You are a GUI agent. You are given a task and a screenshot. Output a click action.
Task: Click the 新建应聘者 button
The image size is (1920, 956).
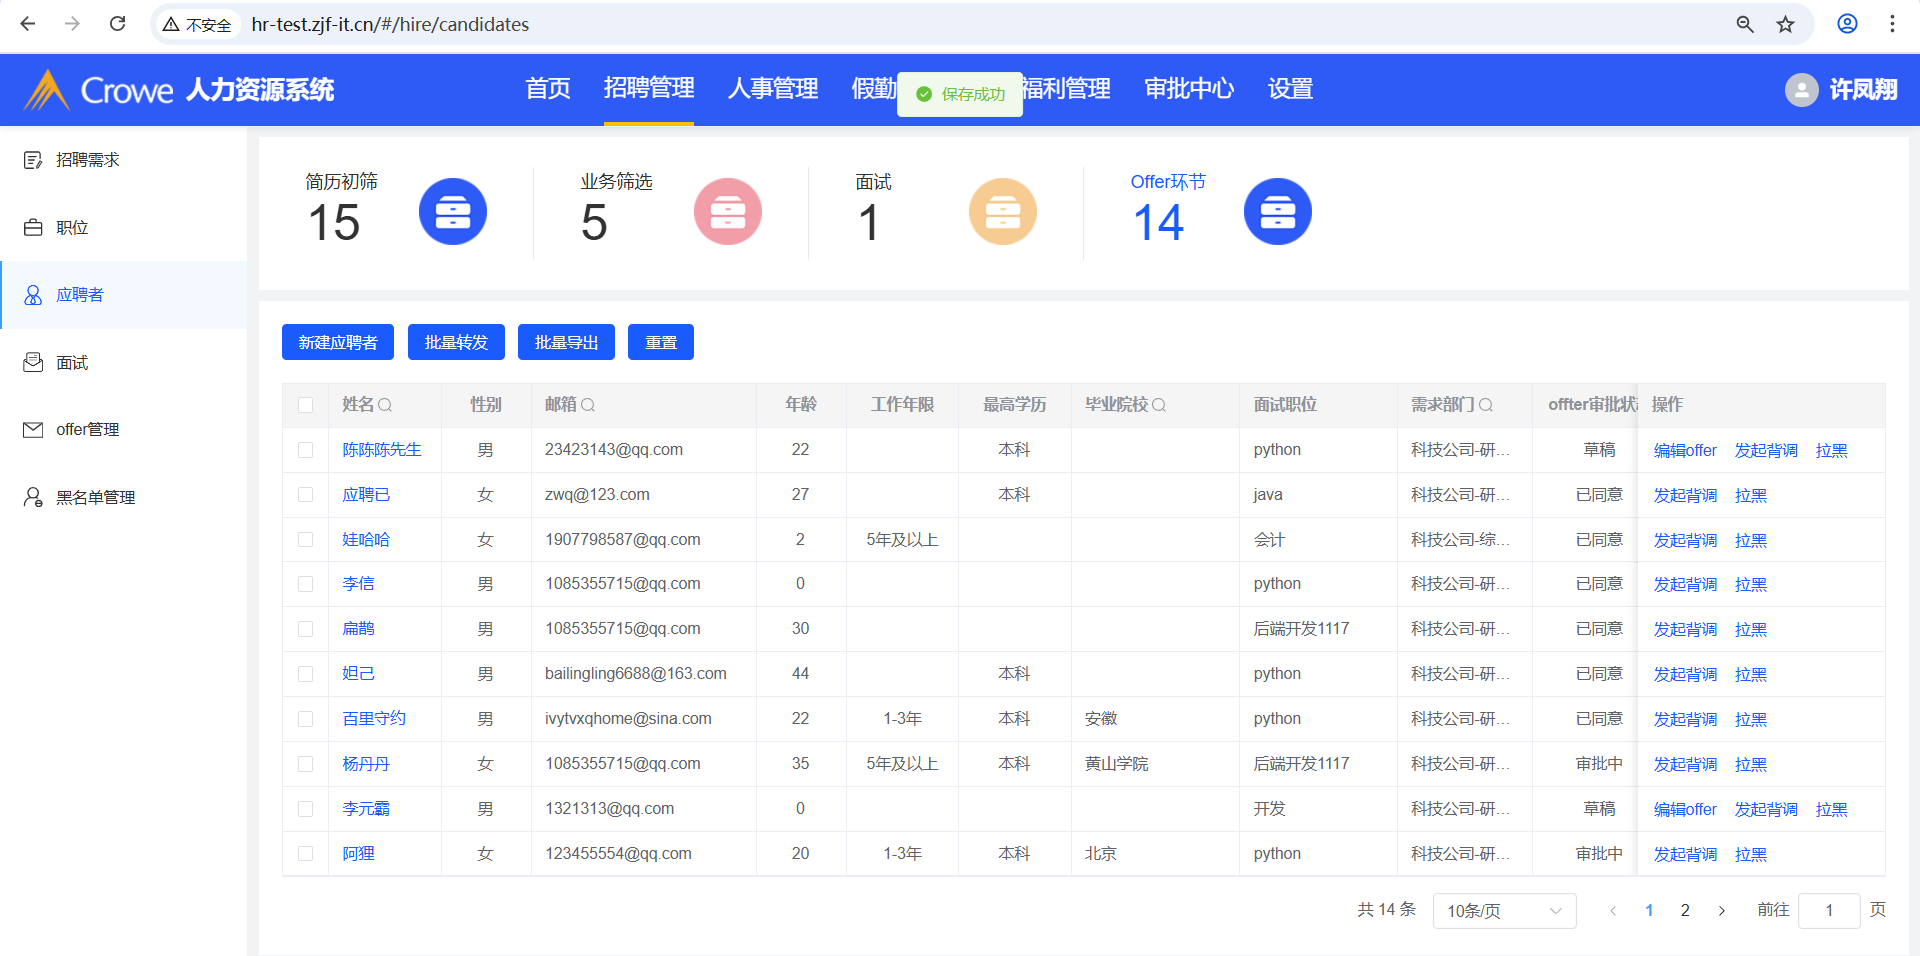(338, 342)
